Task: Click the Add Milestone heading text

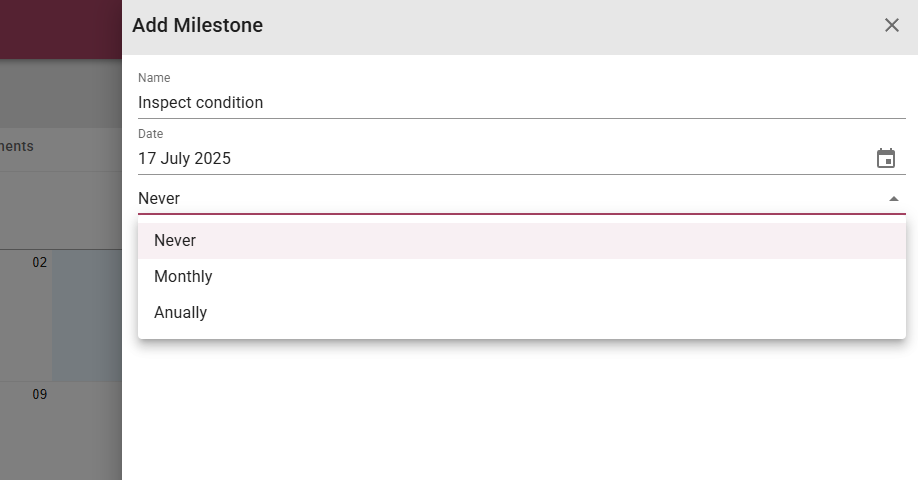Action: point(197,25)
